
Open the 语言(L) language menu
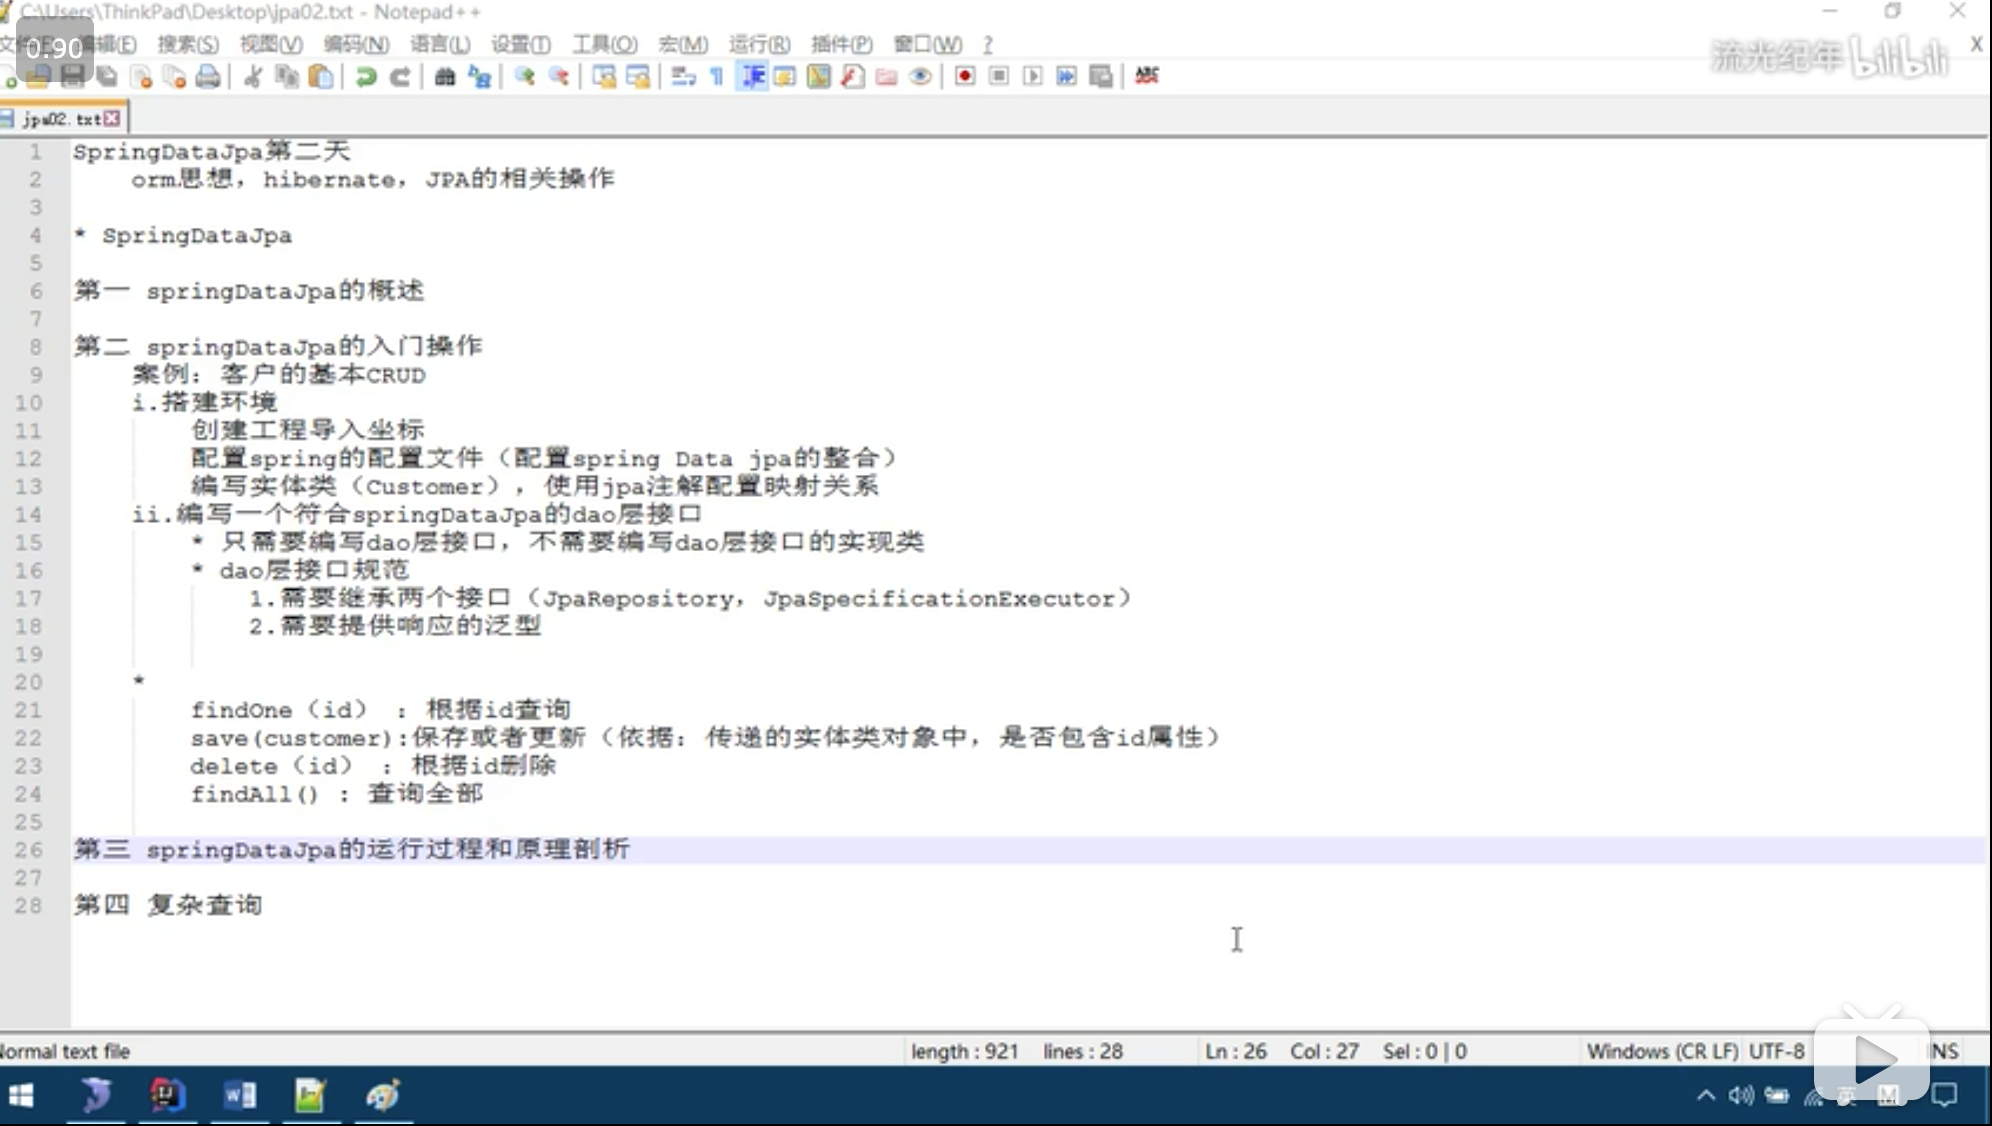(x=440, y=44)
